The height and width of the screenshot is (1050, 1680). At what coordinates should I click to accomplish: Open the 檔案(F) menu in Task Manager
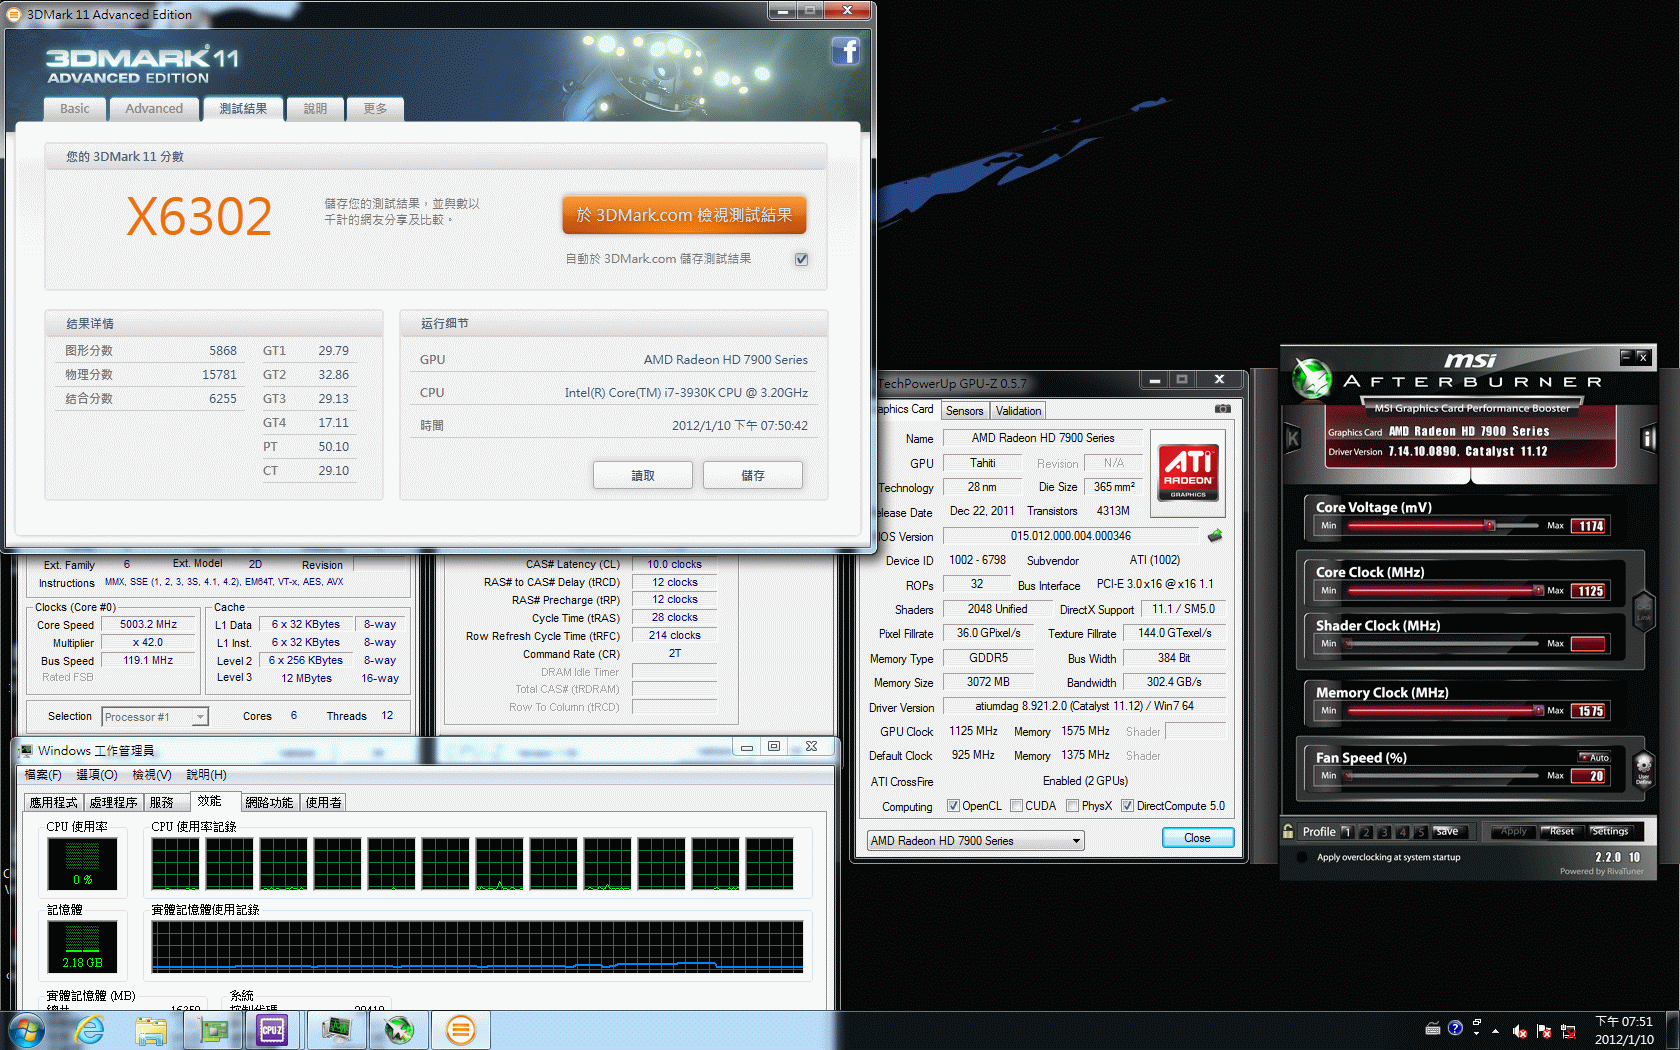coord(43,775)
